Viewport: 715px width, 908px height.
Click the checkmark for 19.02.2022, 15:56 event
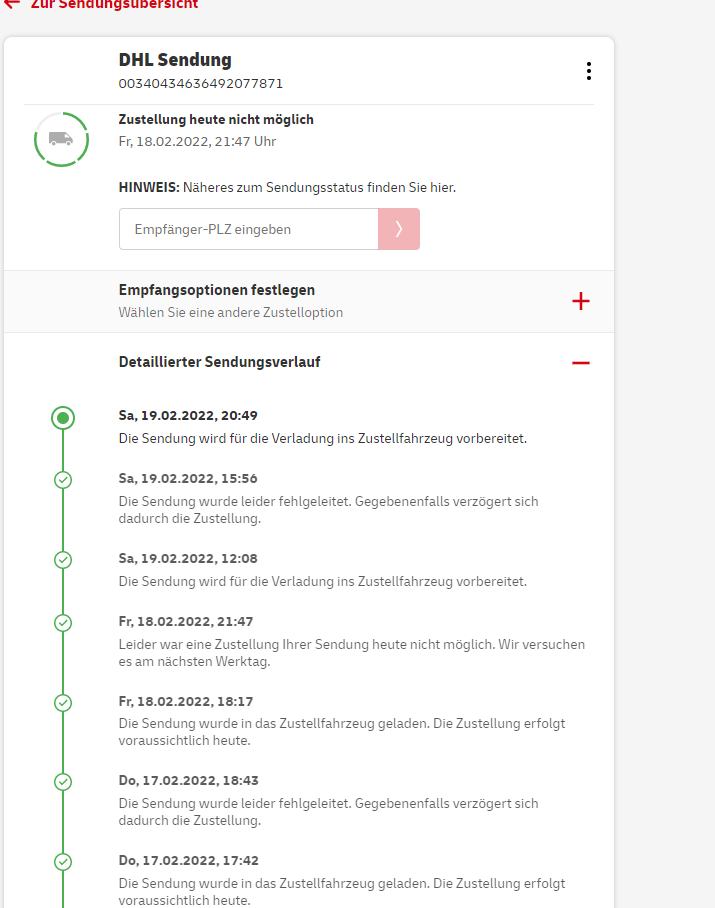[x=63, y=480]
